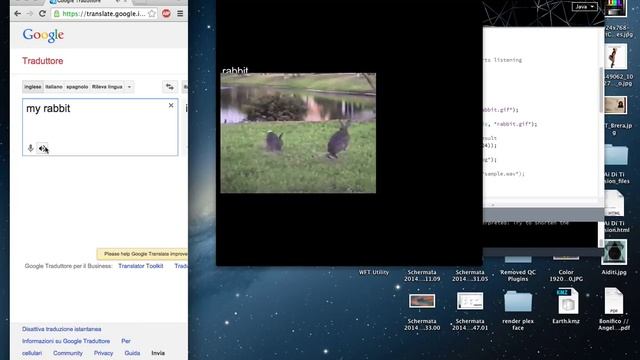
Task: Open 'Informazioni su Google Traduttore' link
Action: pos(66,341)
